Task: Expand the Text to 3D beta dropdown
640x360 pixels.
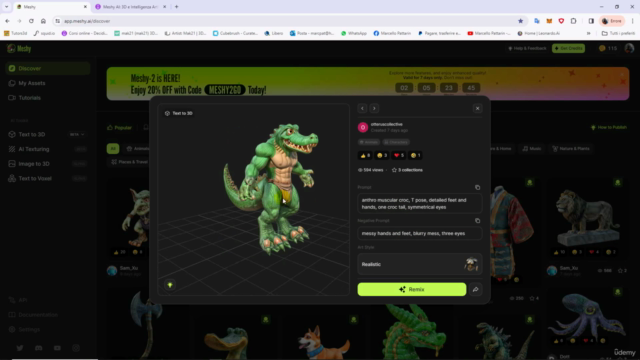Action: tap(77, 134)
